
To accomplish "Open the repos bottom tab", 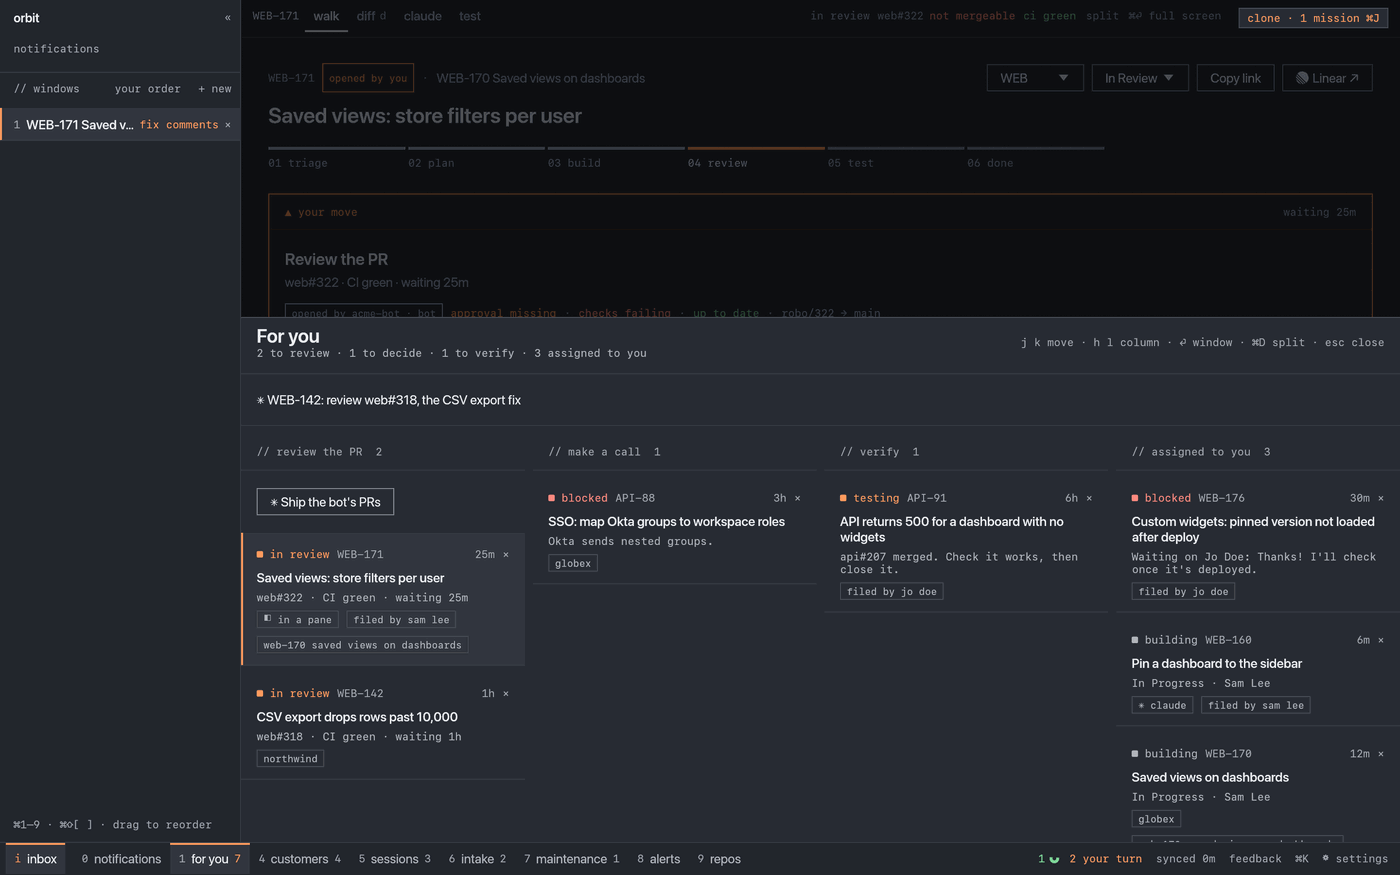I will [x=719, y=859].
